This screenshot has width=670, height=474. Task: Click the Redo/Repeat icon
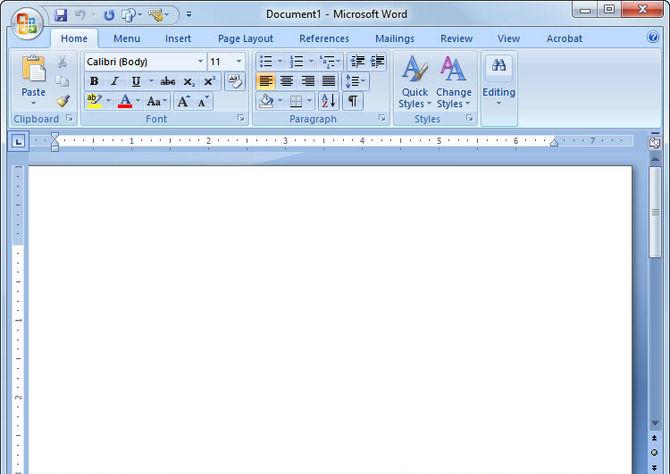pyautogui.click(x=109, y=15)
